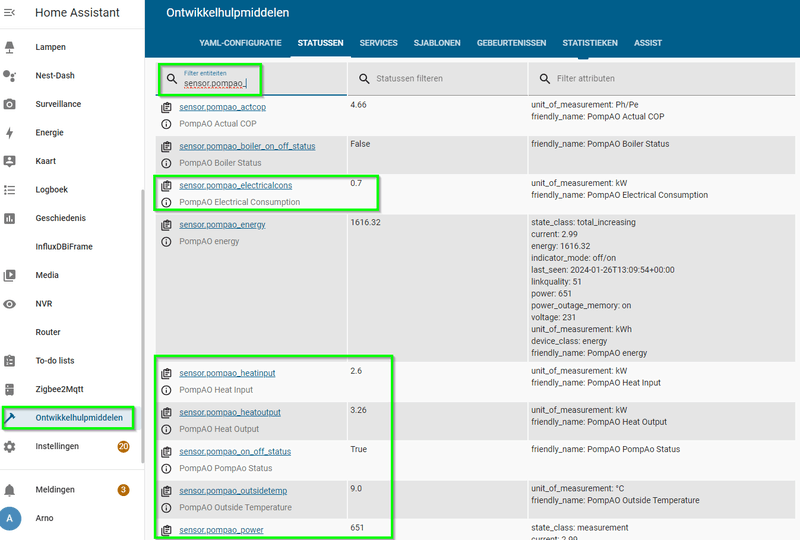Focus the Filter attributen field
Screen dimensions: 800x540
coord(662,79)
